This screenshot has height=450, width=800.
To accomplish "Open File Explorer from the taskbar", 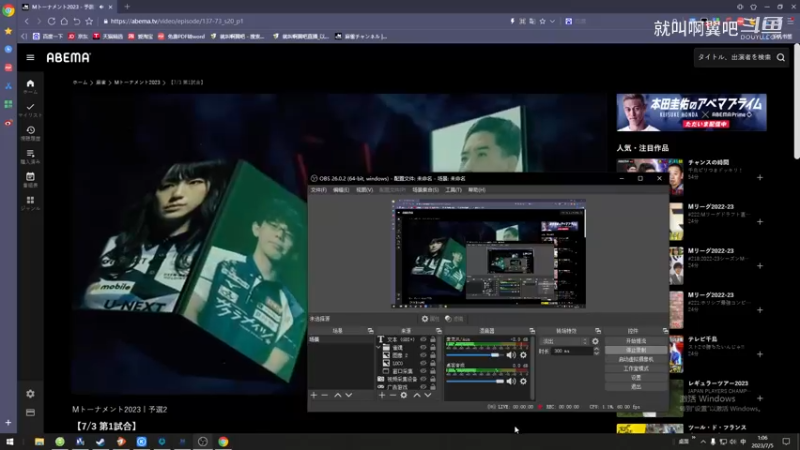I will [x=39, y=441].
